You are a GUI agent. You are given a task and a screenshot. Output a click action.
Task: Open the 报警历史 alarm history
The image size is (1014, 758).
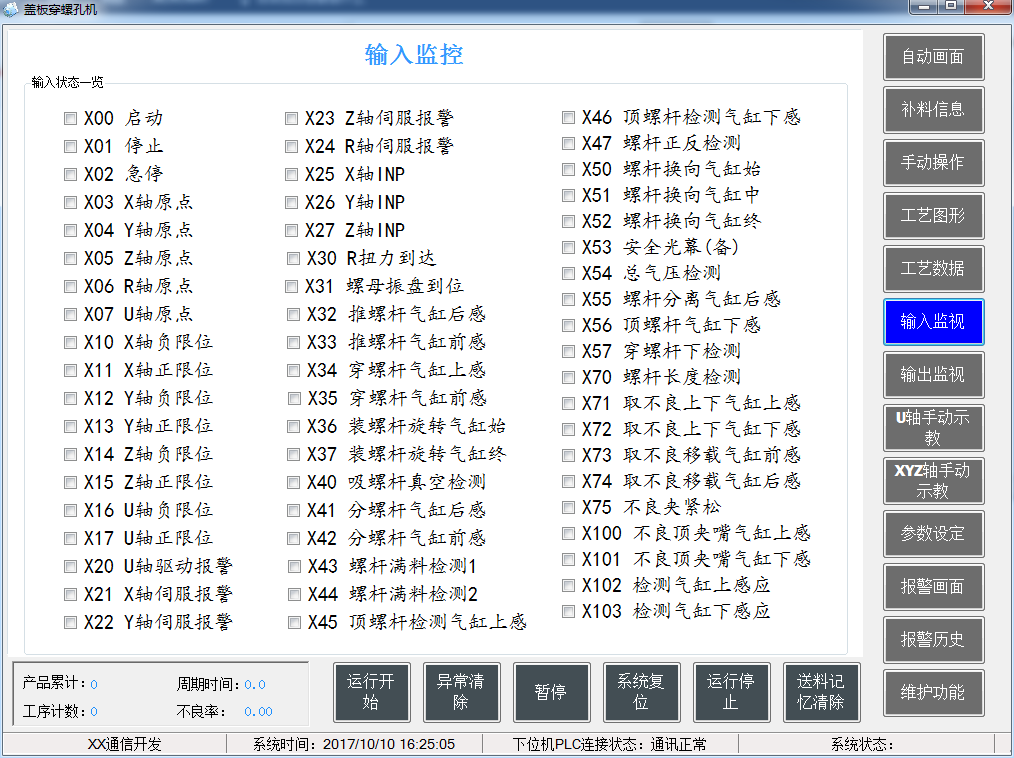[933, 640]
